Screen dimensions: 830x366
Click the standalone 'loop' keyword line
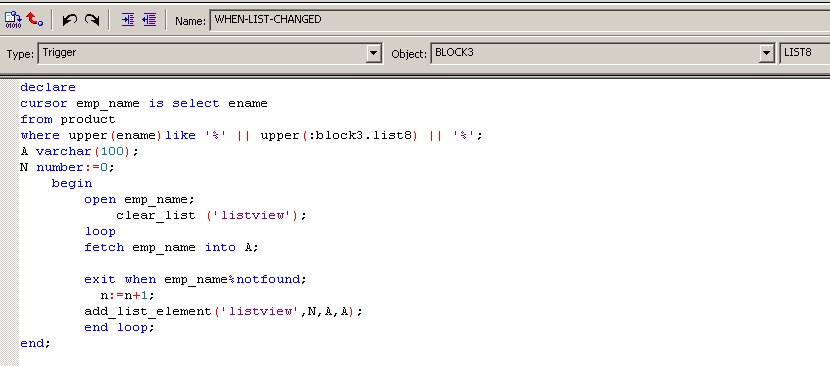pyautogui.click(x=101, y=231)
